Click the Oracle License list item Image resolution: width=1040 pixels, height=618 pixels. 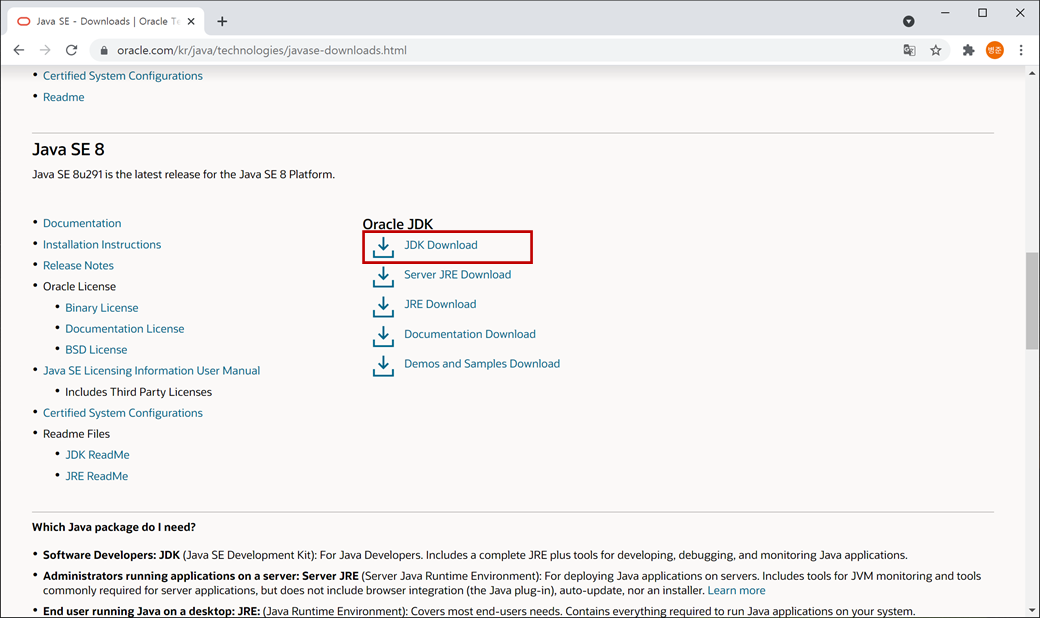click(80, 286)
